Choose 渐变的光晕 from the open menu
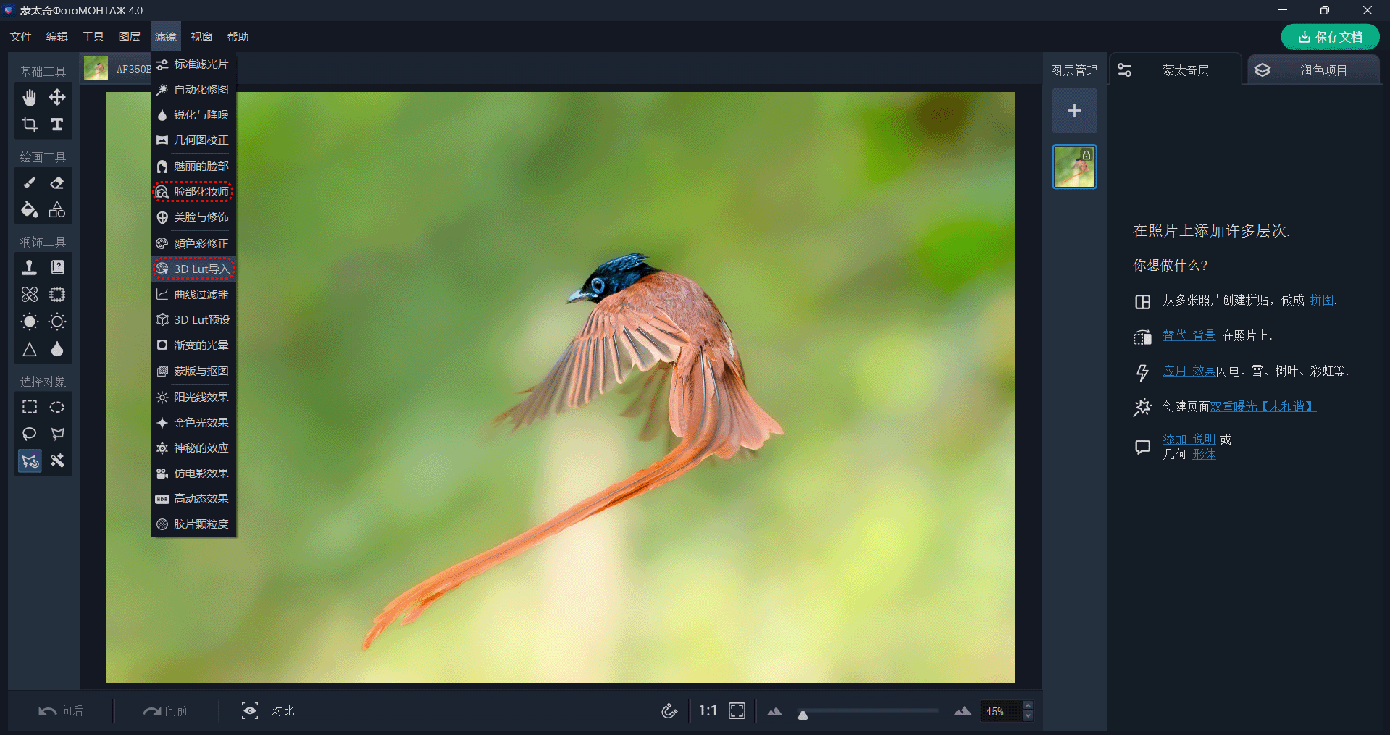Image resolution: width=1390 pixels, height=735 pixels. 194,345
